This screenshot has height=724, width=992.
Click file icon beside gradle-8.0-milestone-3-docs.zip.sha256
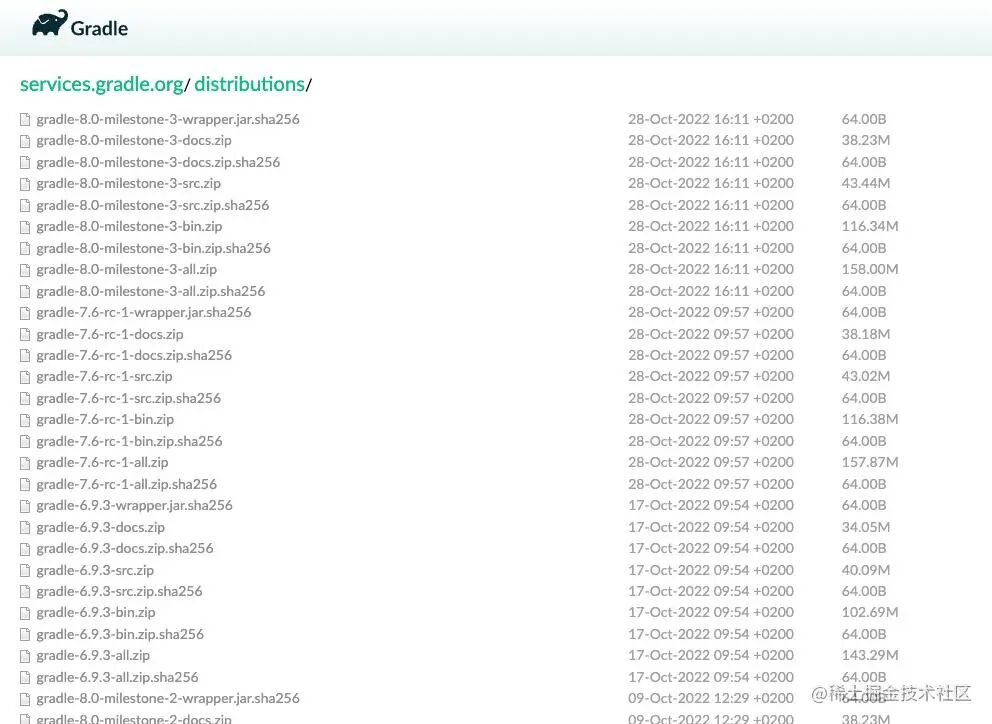(x=25, y=163)
